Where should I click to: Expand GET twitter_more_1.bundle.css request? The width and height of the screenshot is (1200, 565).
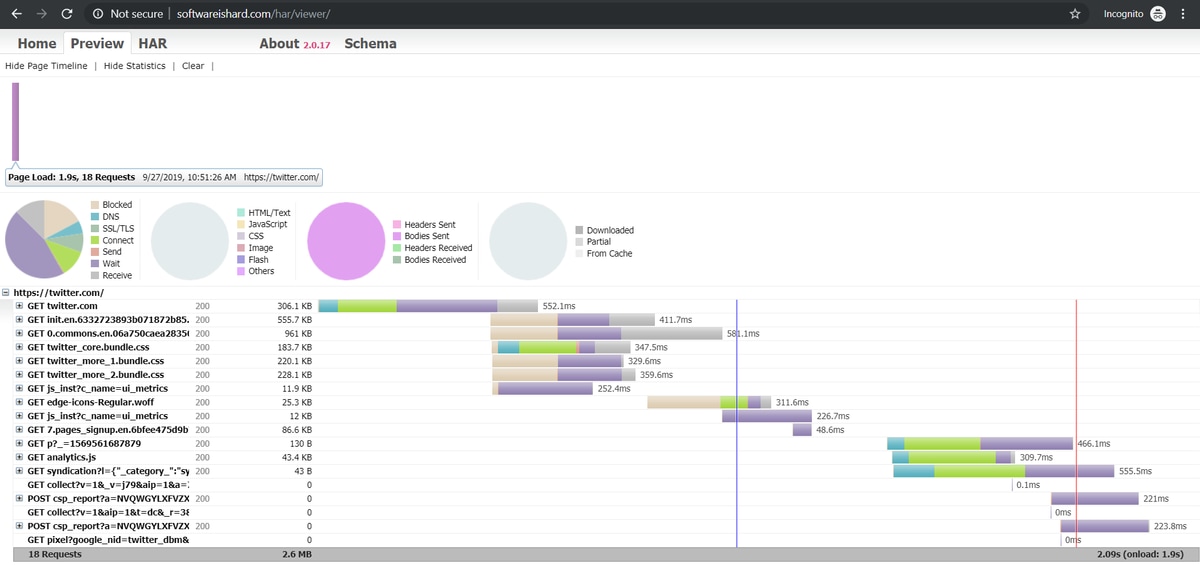[x=20, y=361]
